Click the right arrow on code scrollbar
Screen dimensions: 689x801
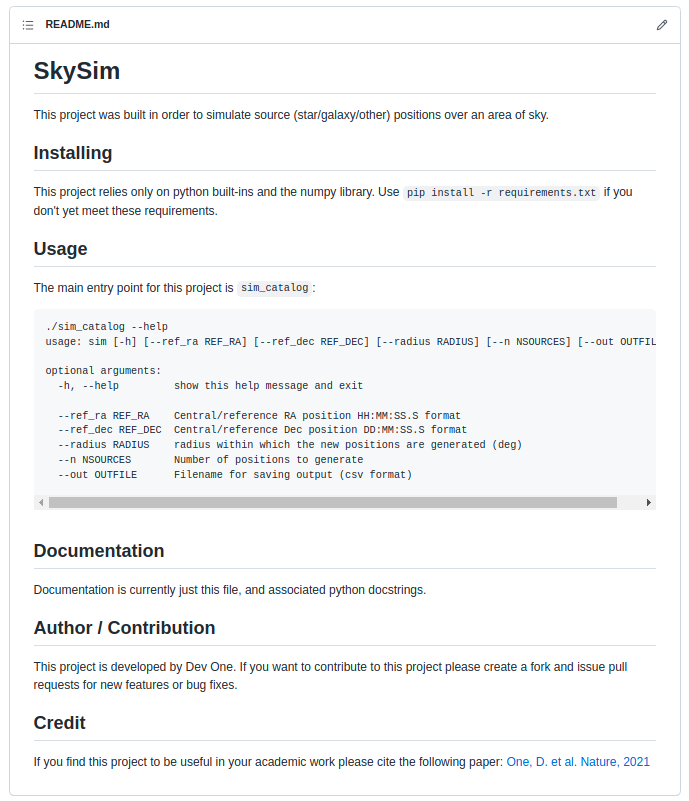click(650, 501)
